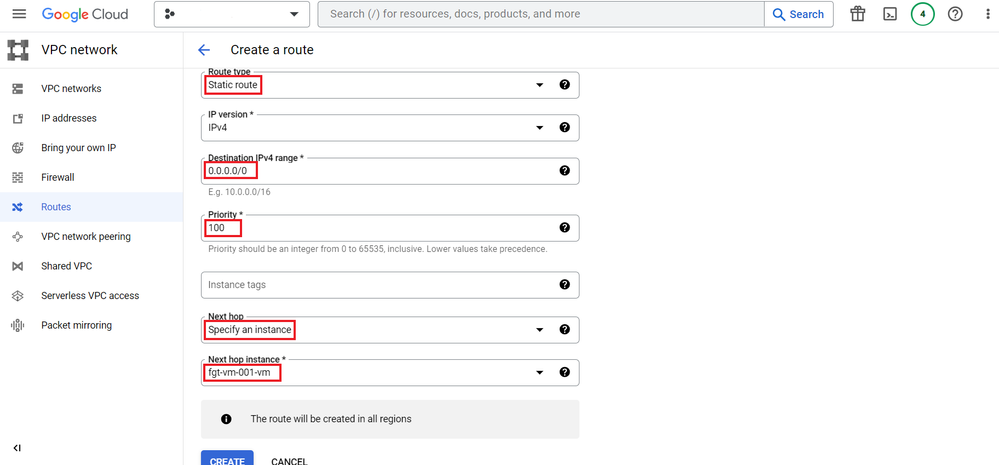Open the notifications badge showing 4

coord(922,14)
